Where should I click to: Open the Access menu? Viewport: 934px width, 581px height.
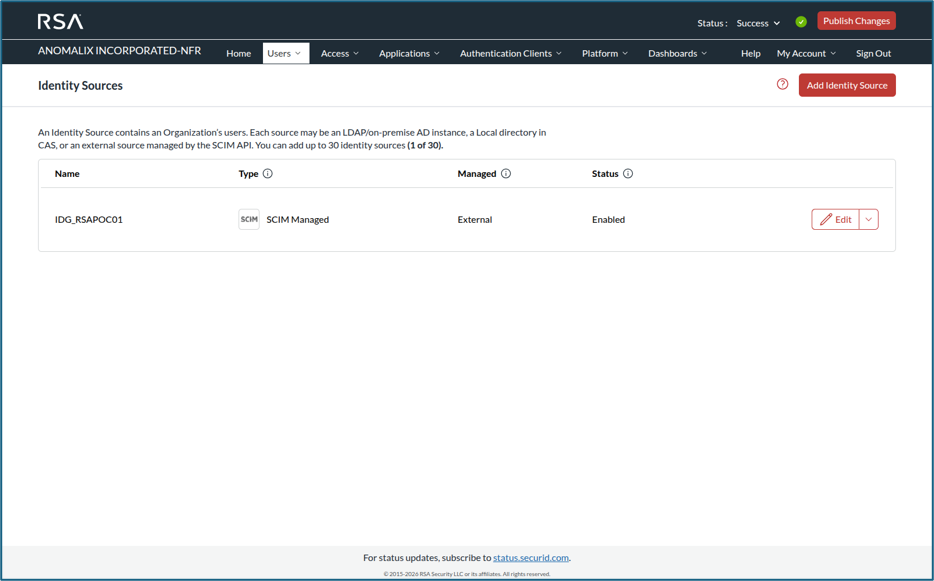(340, 53)
